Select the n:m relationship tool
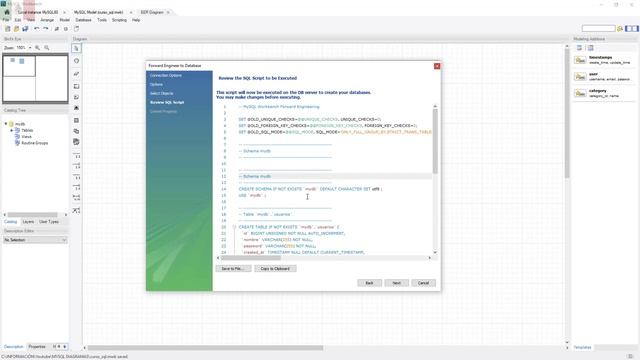640x360 pixels. 76,198
